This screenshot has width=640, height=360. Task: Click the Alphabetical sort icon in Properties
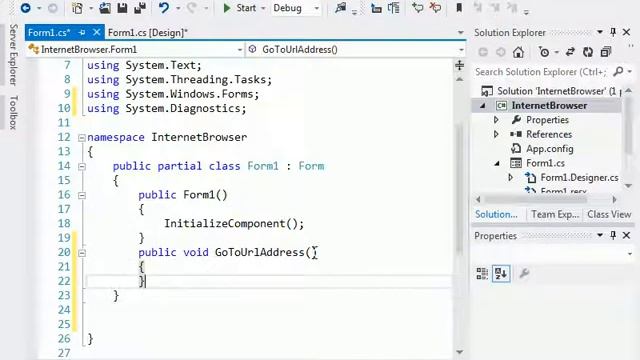[501, 273]
